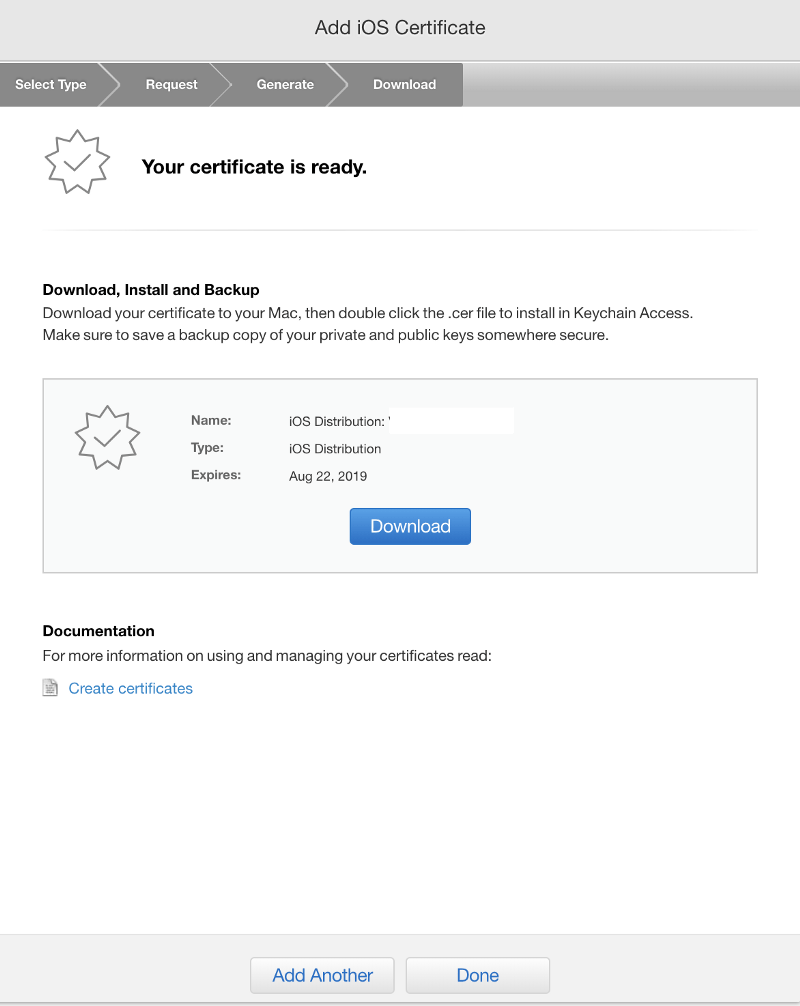Viewport: 800px width, 1006px height.
Task: Click the document icon beside Create certificates
Action: click(50, 688)
